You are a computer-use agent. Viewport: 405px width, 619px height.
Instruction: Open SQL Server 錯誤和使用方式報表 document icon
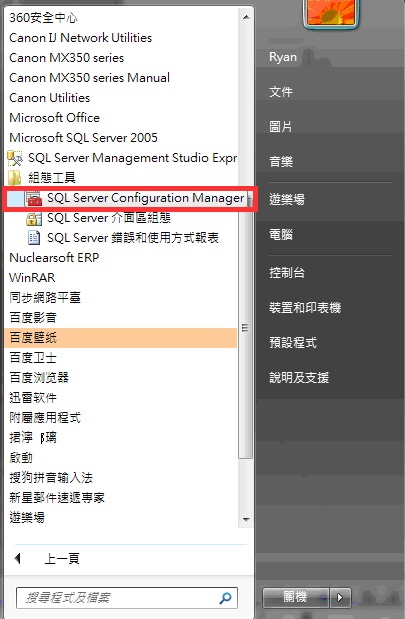point(34,238)
